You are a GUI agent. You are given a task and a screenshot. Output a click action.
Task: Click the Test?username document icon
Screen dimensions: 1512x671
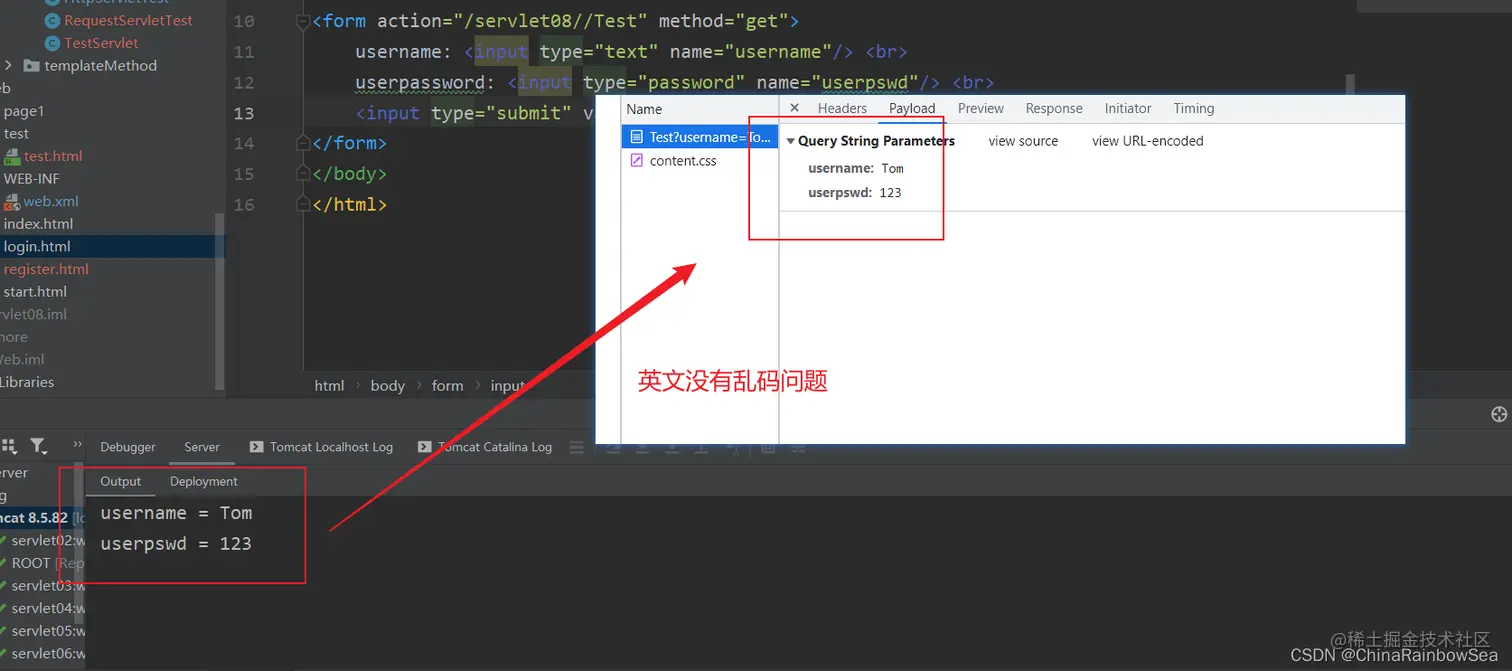[636, 137]
